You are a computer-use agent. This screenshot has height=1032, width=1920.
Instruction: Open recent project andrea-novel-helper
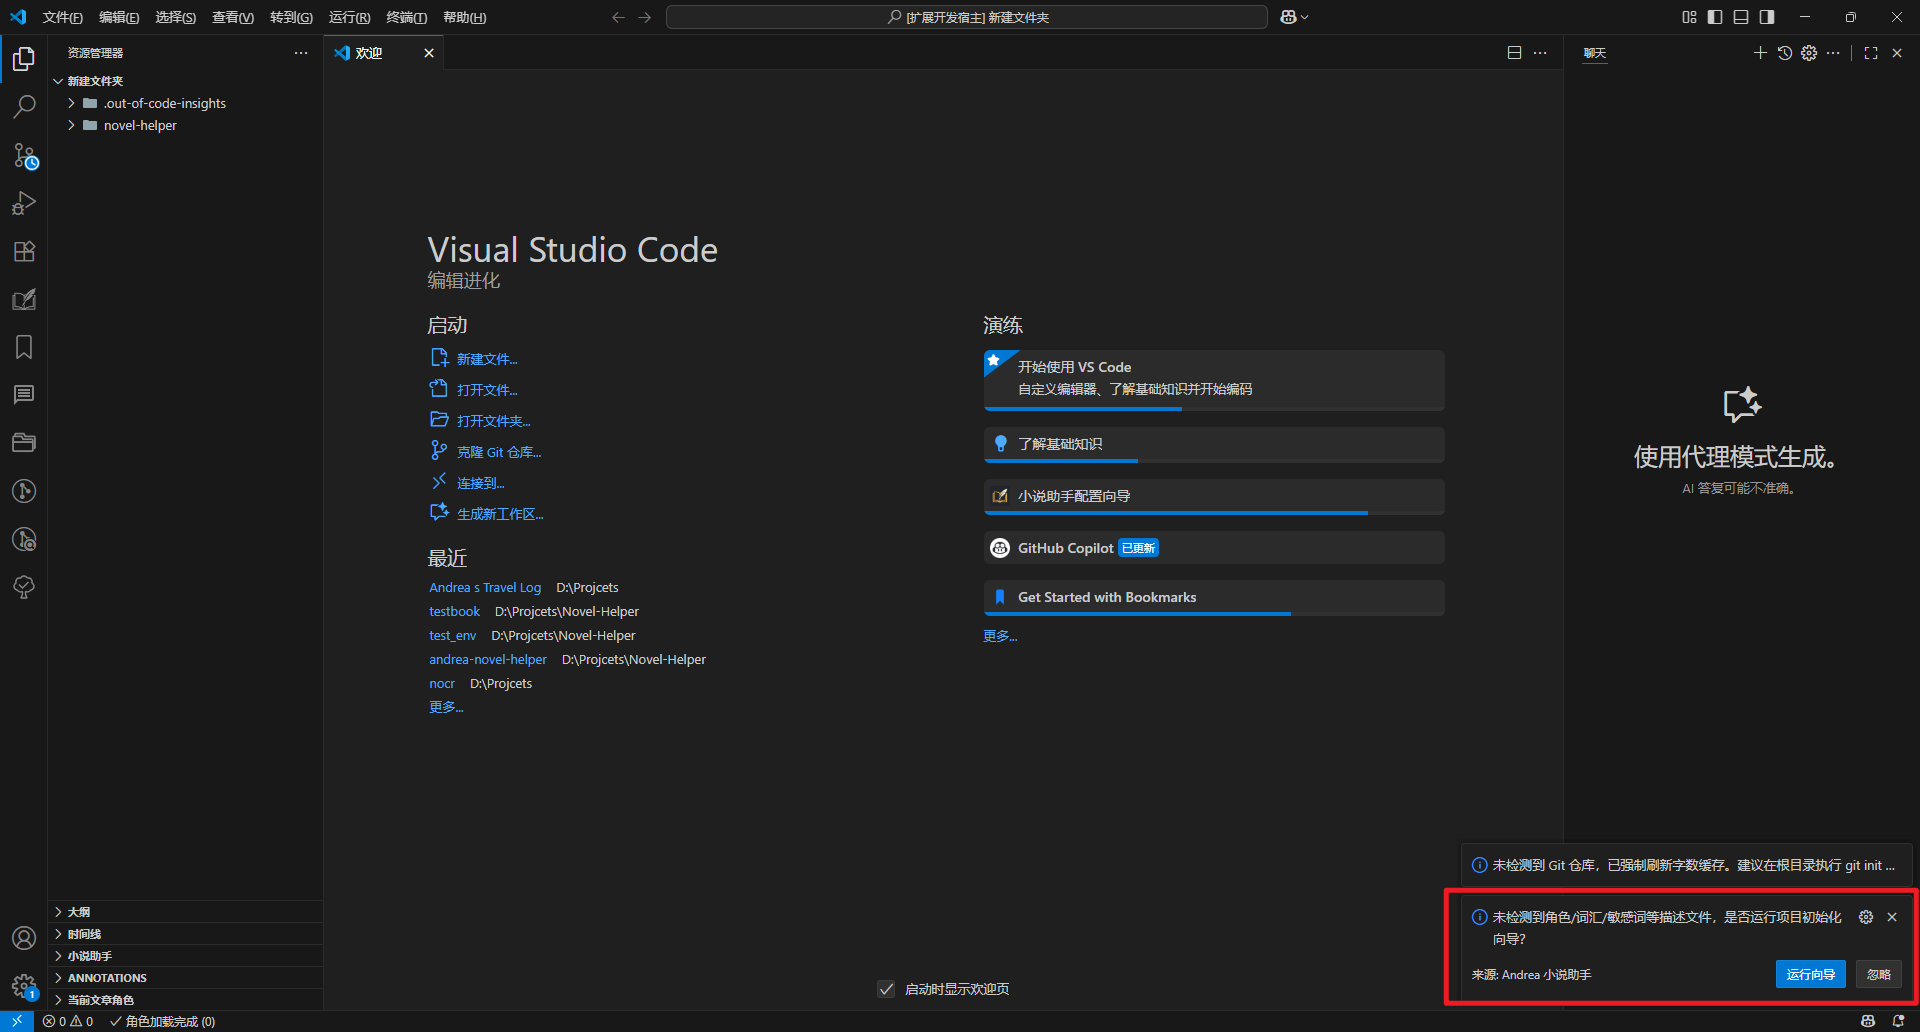[488, 660]
